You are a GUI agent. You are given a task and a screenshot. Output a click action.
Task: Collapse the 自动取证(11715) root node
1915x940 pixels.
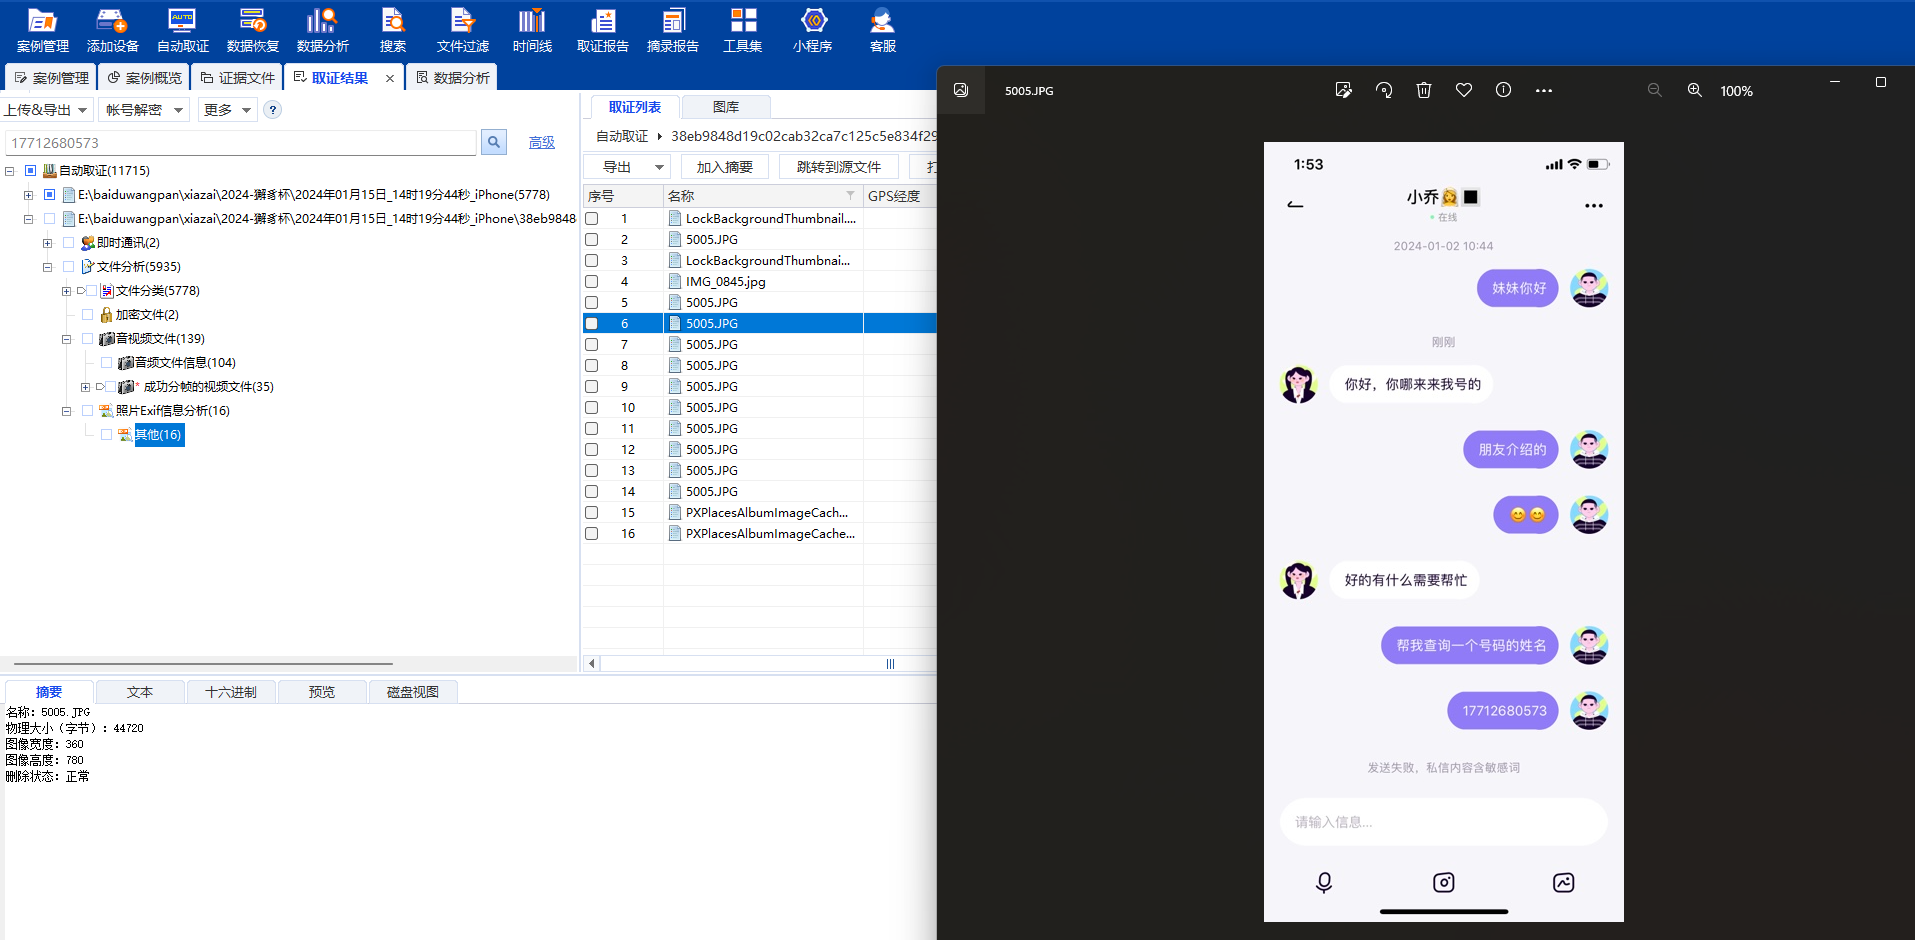(10, 171)
